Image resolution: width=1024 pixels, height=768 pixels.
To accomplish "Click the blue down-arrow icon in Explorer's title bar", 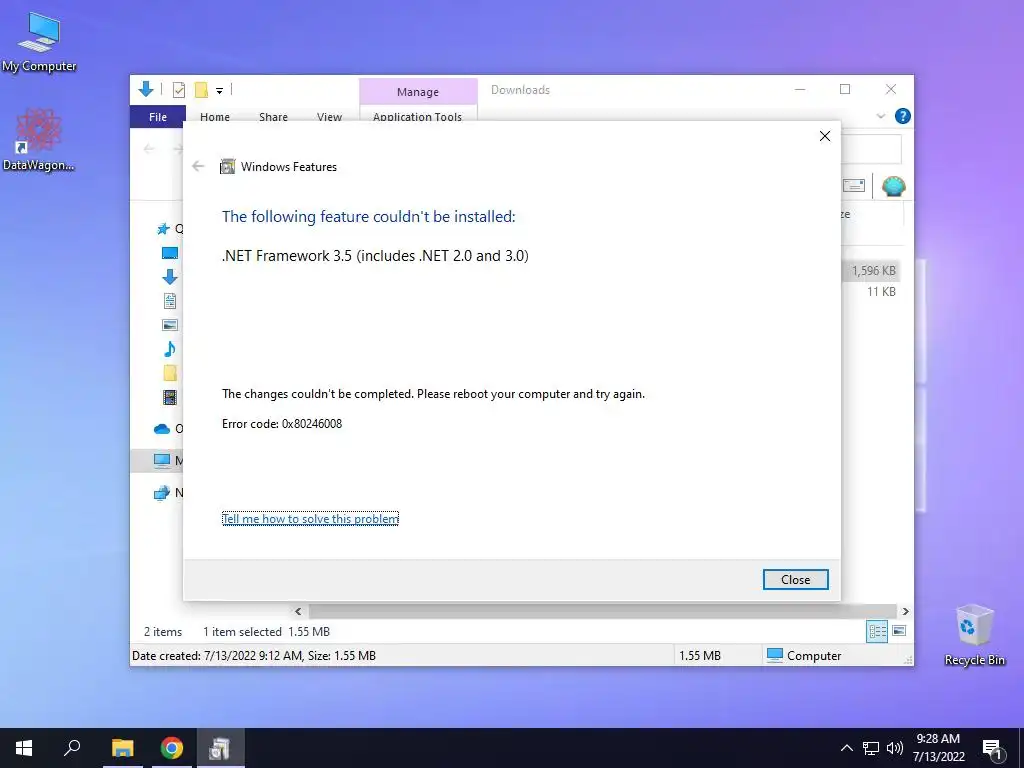I will 146,89.
